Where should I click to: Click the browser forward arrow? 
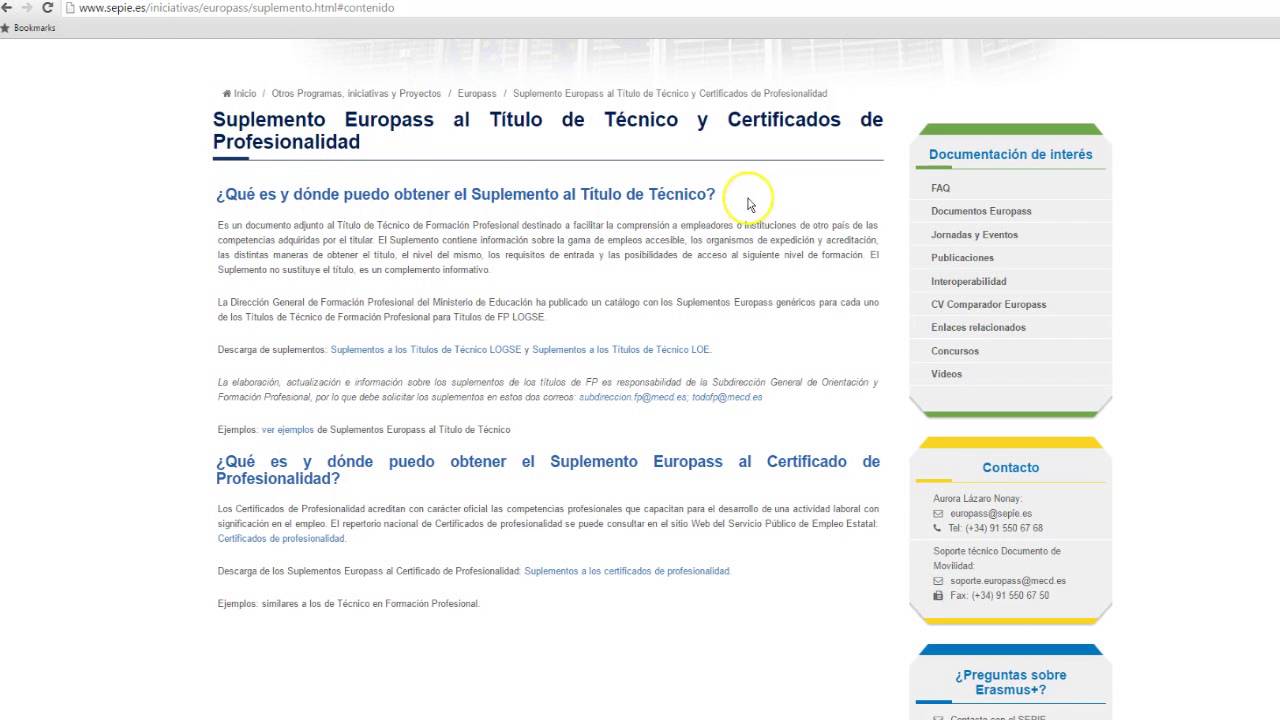tap(27, 7)
